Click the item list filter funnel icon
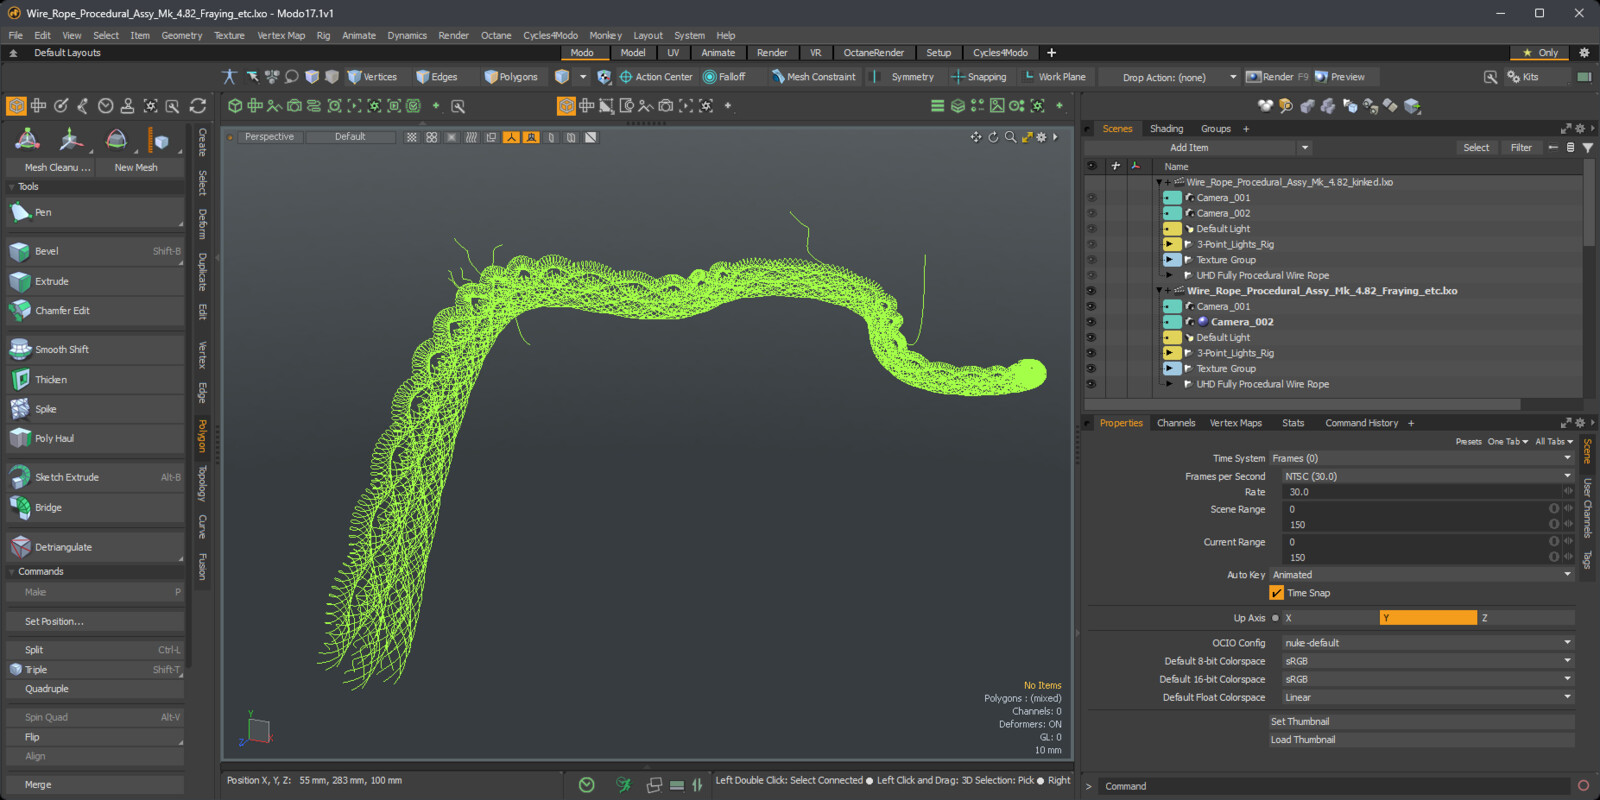The width and height of the screenshot is (1600, 800). (x=1588, y=148)
